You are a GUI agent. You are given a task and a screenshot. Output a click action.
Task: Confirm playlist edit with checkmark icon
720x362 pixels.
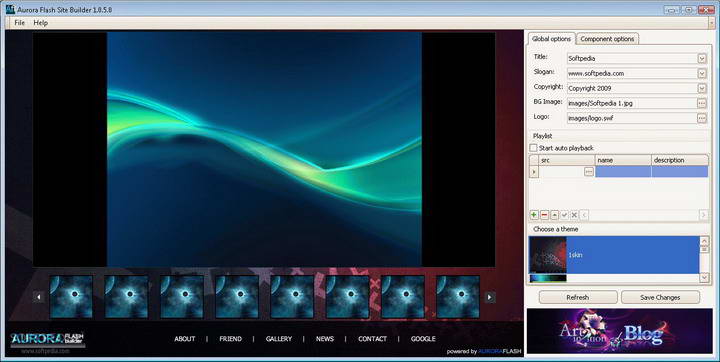564,215
